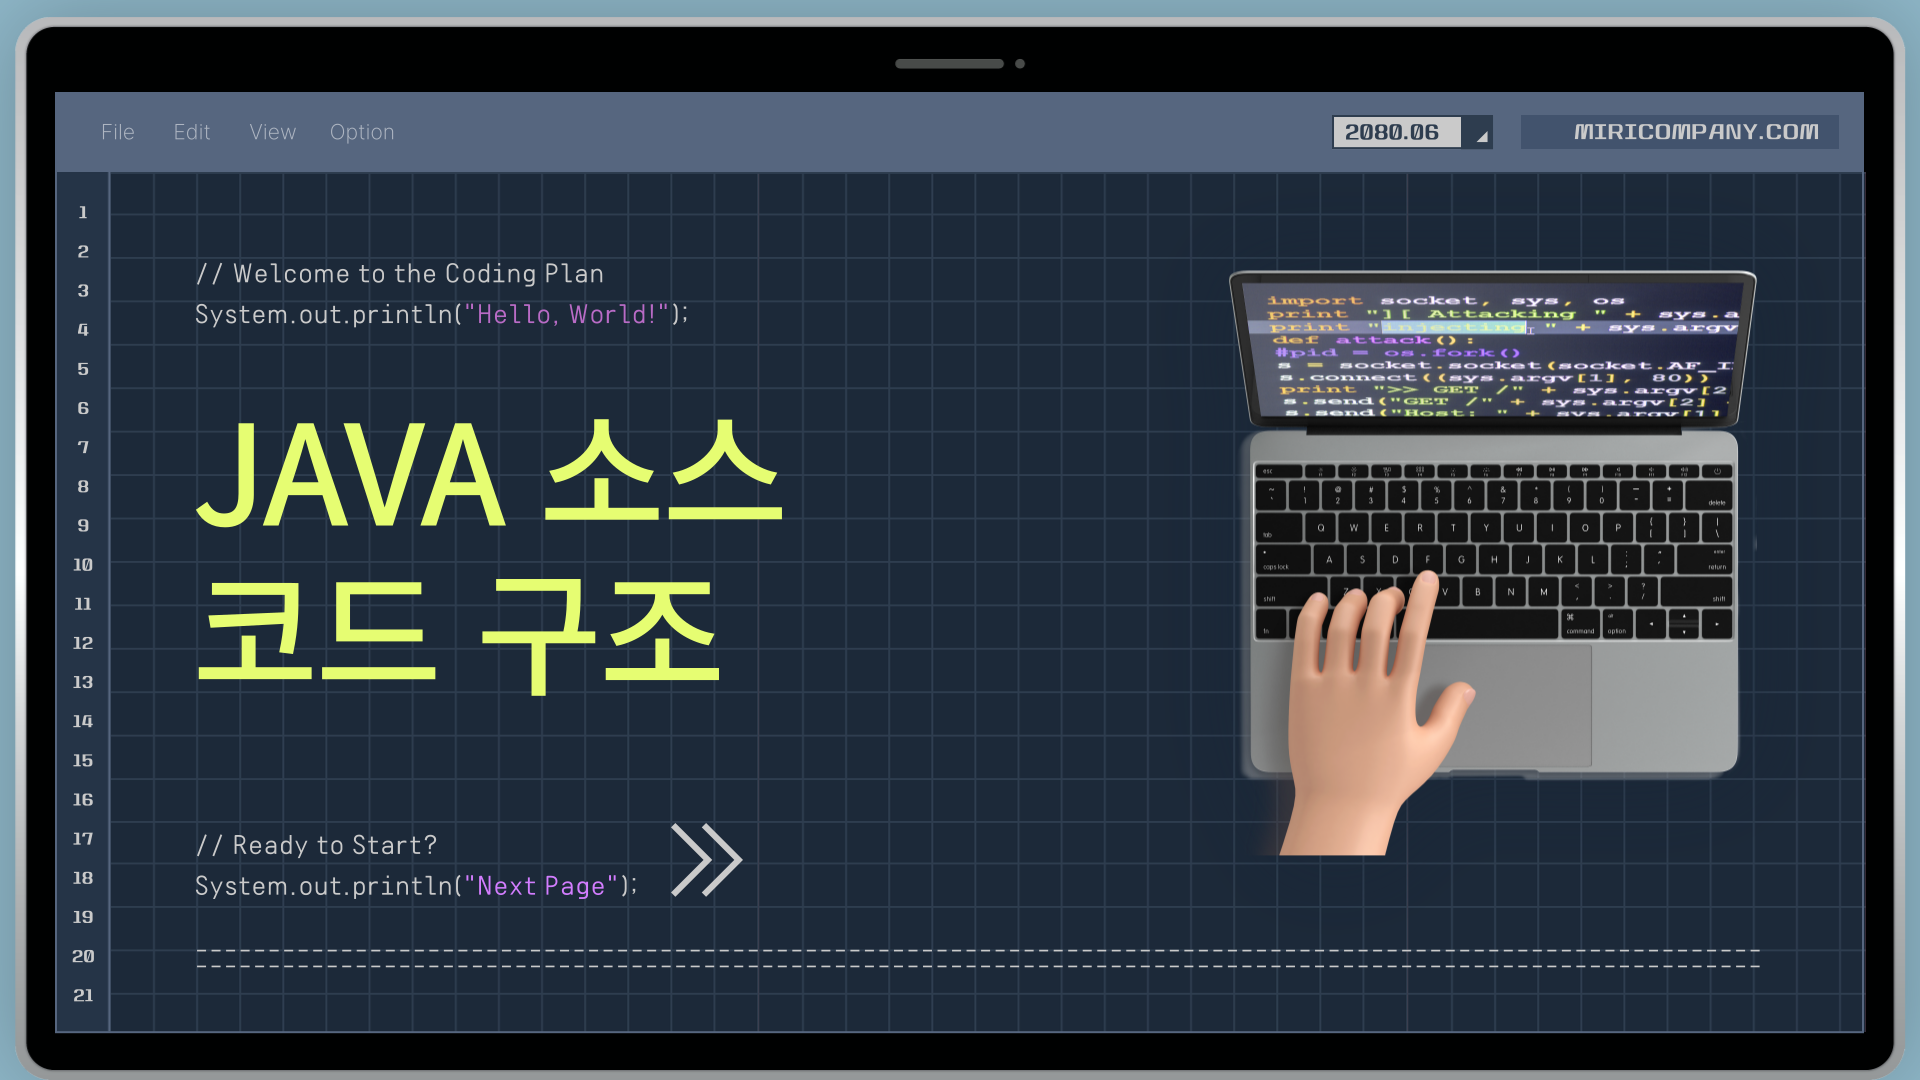
Task: Click the 코드 구조 heading line
Action: pos(458,634)
